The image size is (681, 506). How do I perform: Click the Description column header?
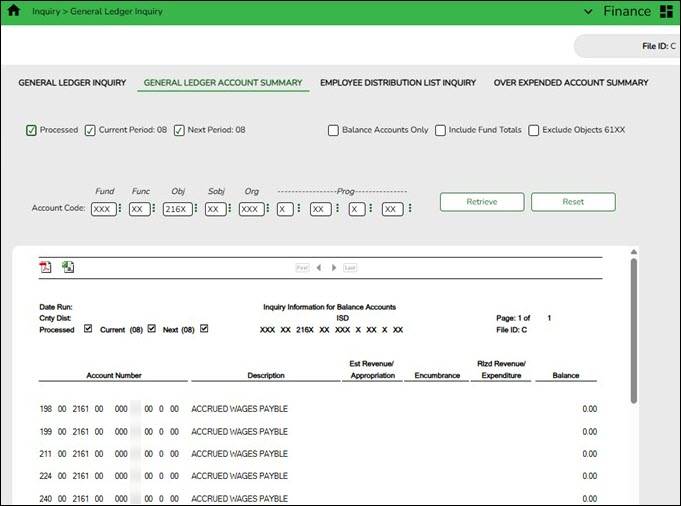pyautogui.click(x=266, y=375)
